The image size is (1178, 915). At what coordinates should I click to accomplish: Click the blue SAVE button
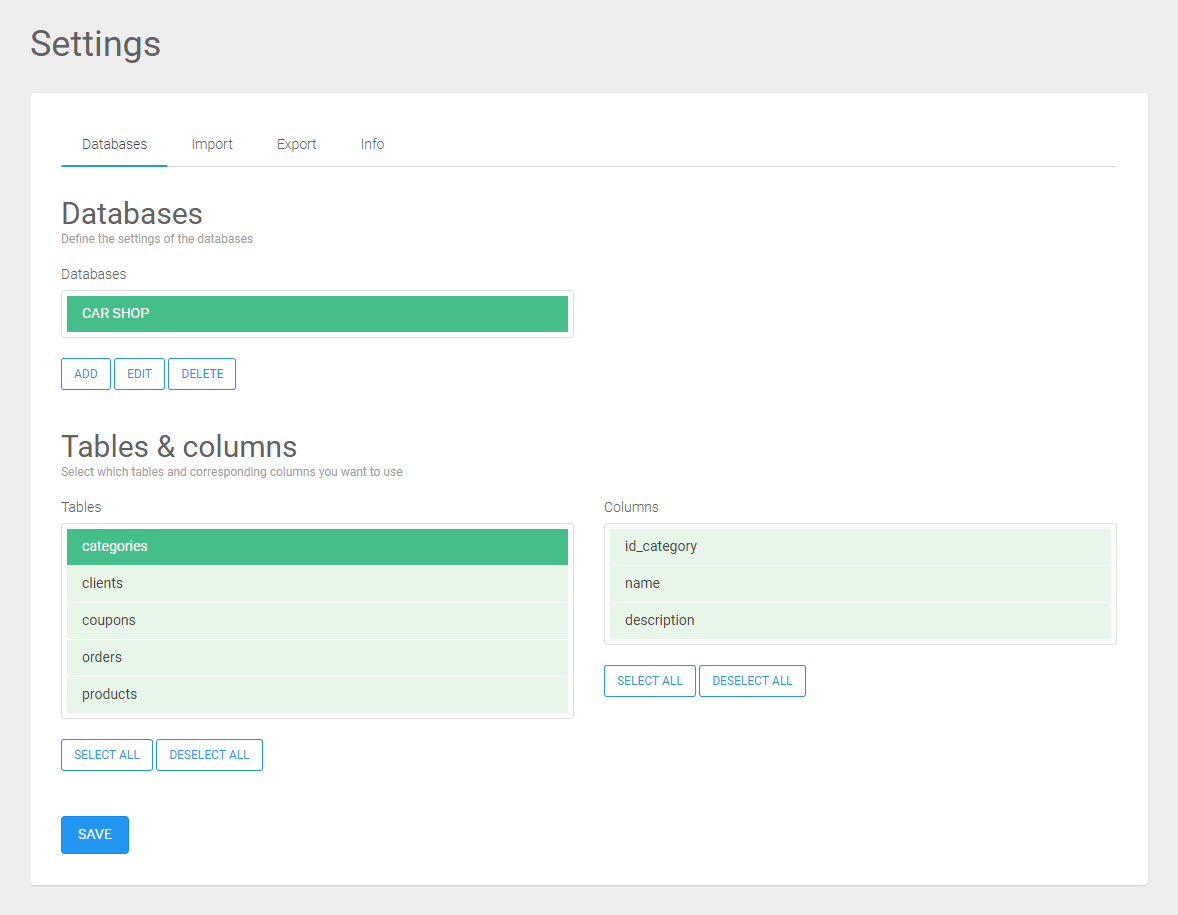(x=95, y=835)
